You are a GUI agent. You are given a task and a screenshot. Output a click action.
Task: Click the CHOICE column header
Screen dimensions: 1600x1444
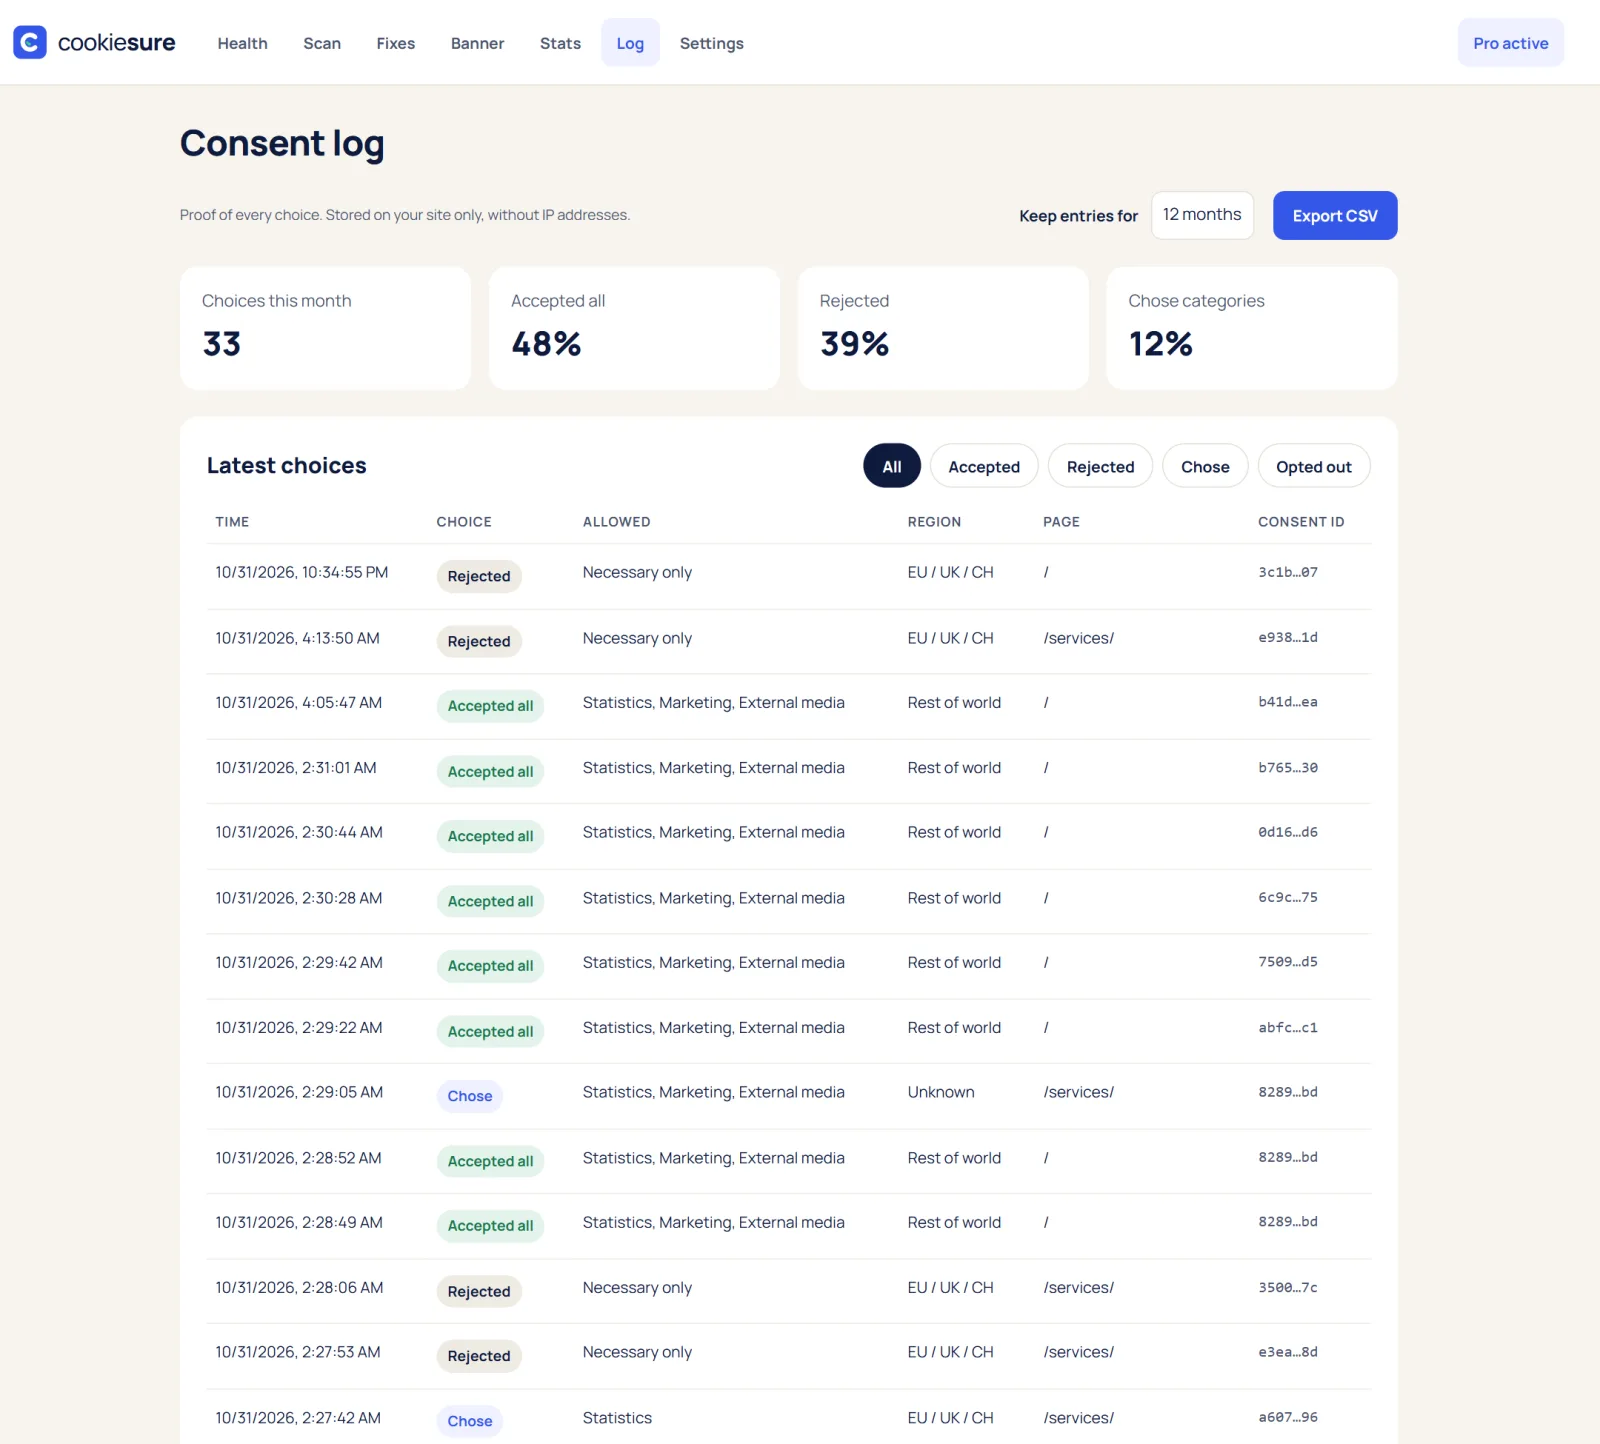pos(464,522)
